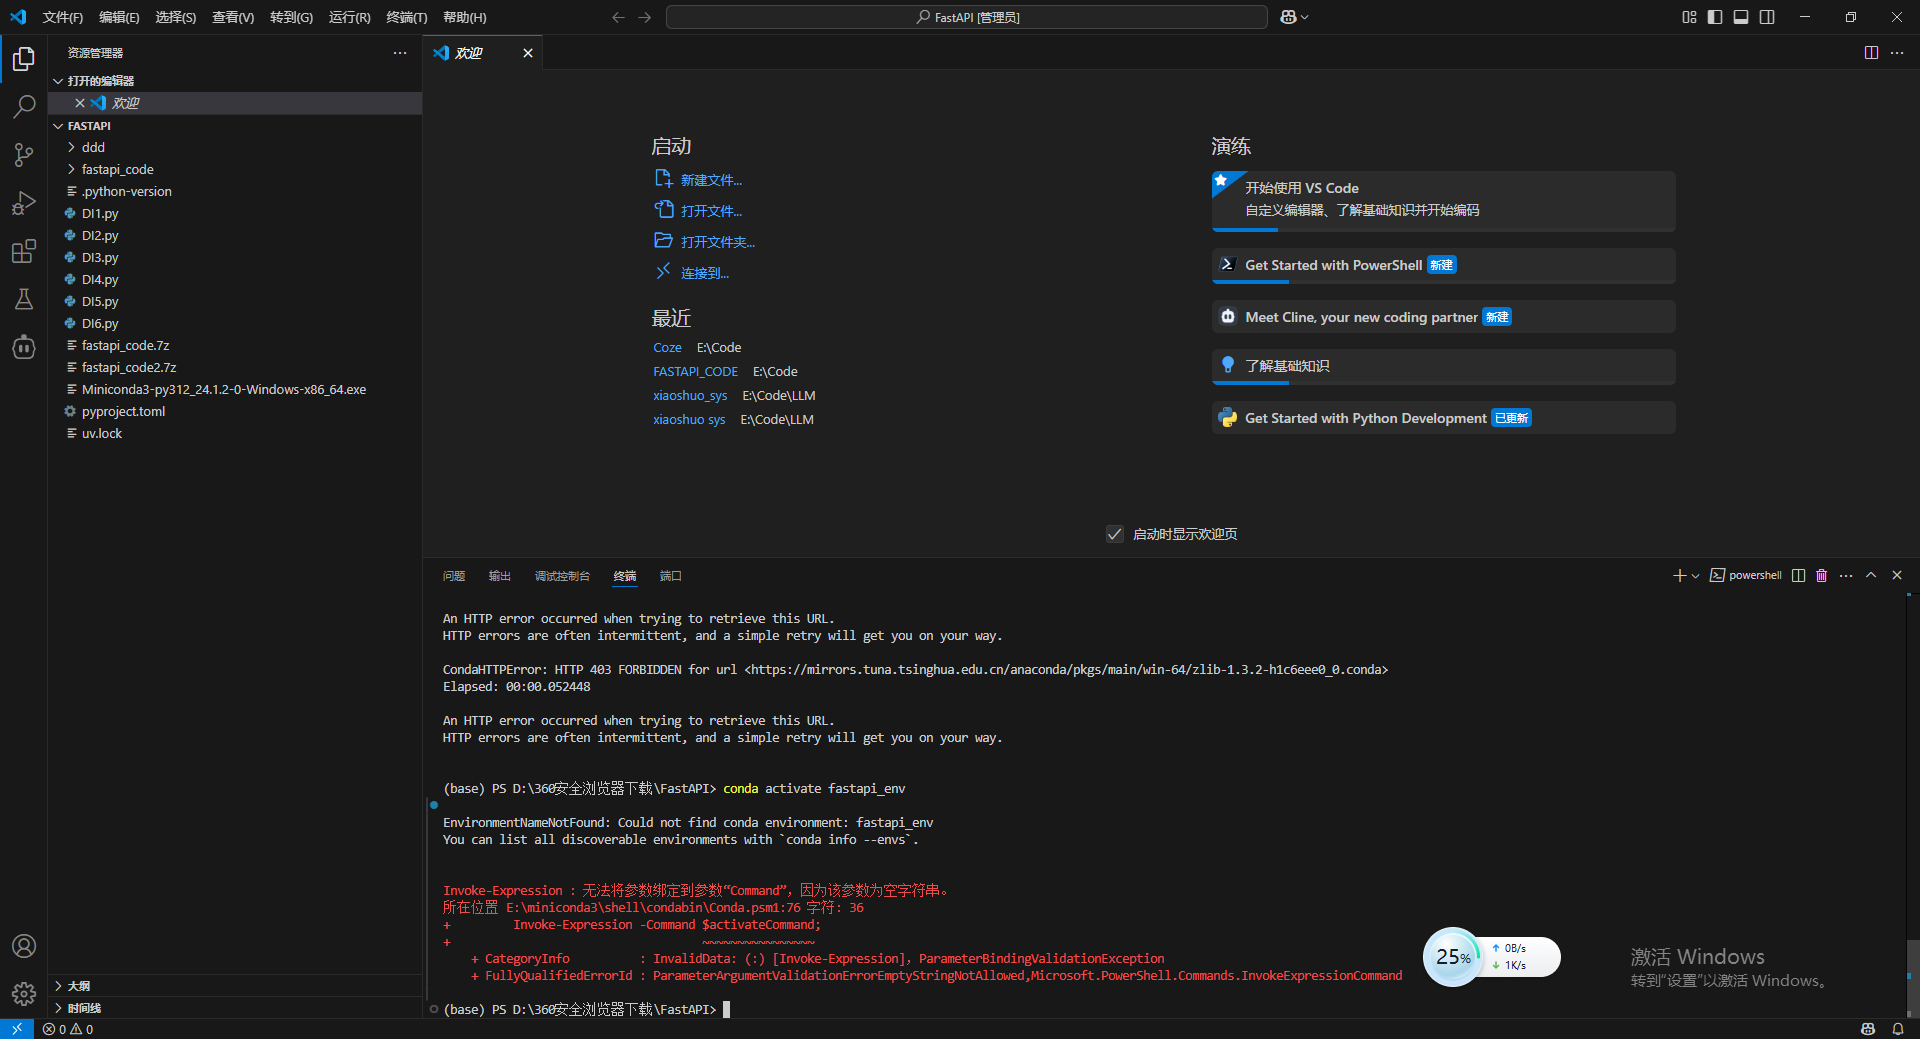This screenshot has width=1920, height=1039.
Task: Open Explorer views and more actions ellipsis
Action: point(400,53)
